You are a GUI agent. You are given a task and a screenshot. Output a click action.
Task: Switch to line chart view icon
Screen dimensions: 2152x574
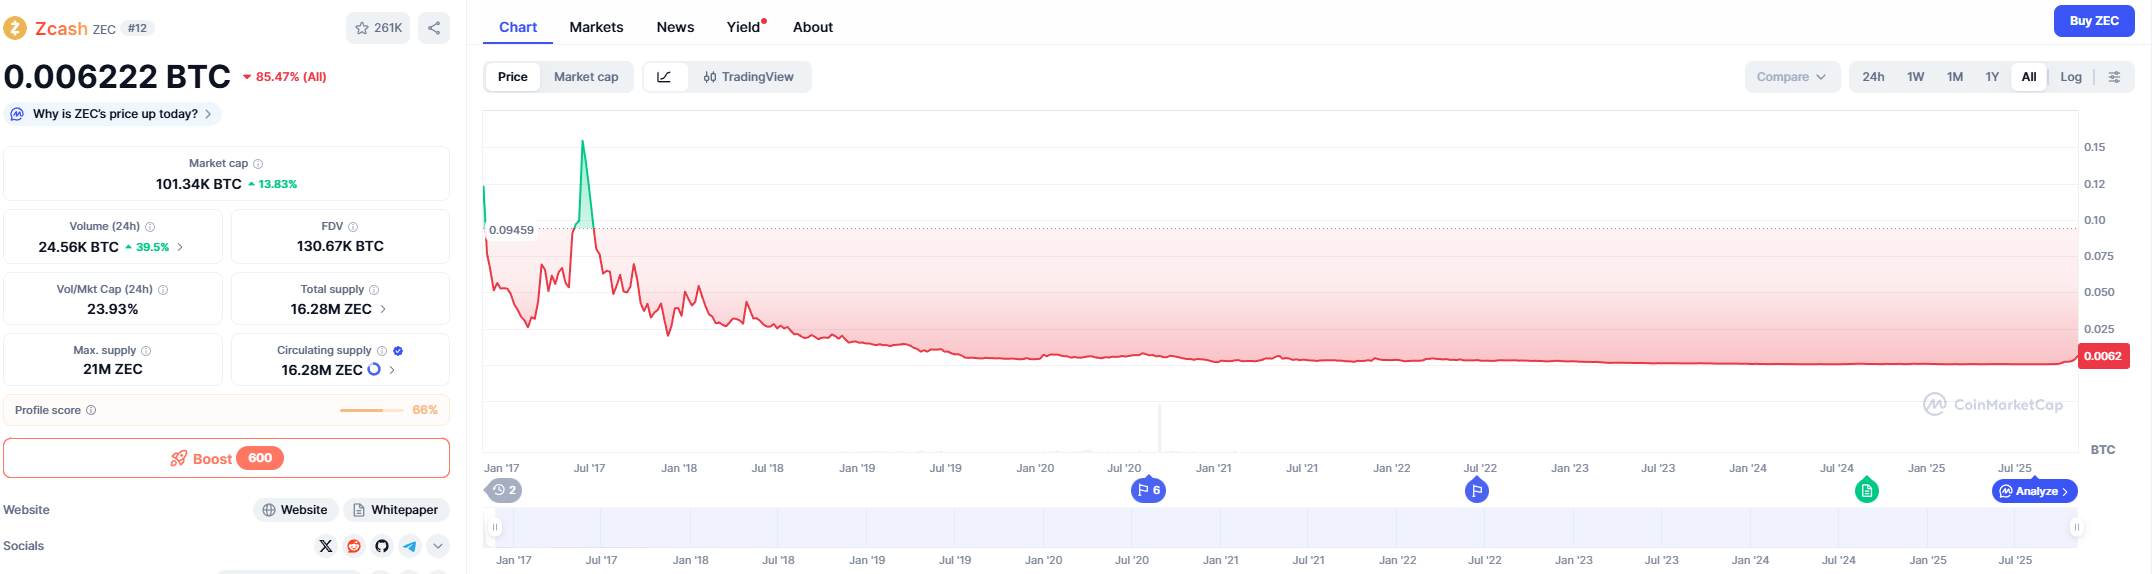tap(664, 77)
